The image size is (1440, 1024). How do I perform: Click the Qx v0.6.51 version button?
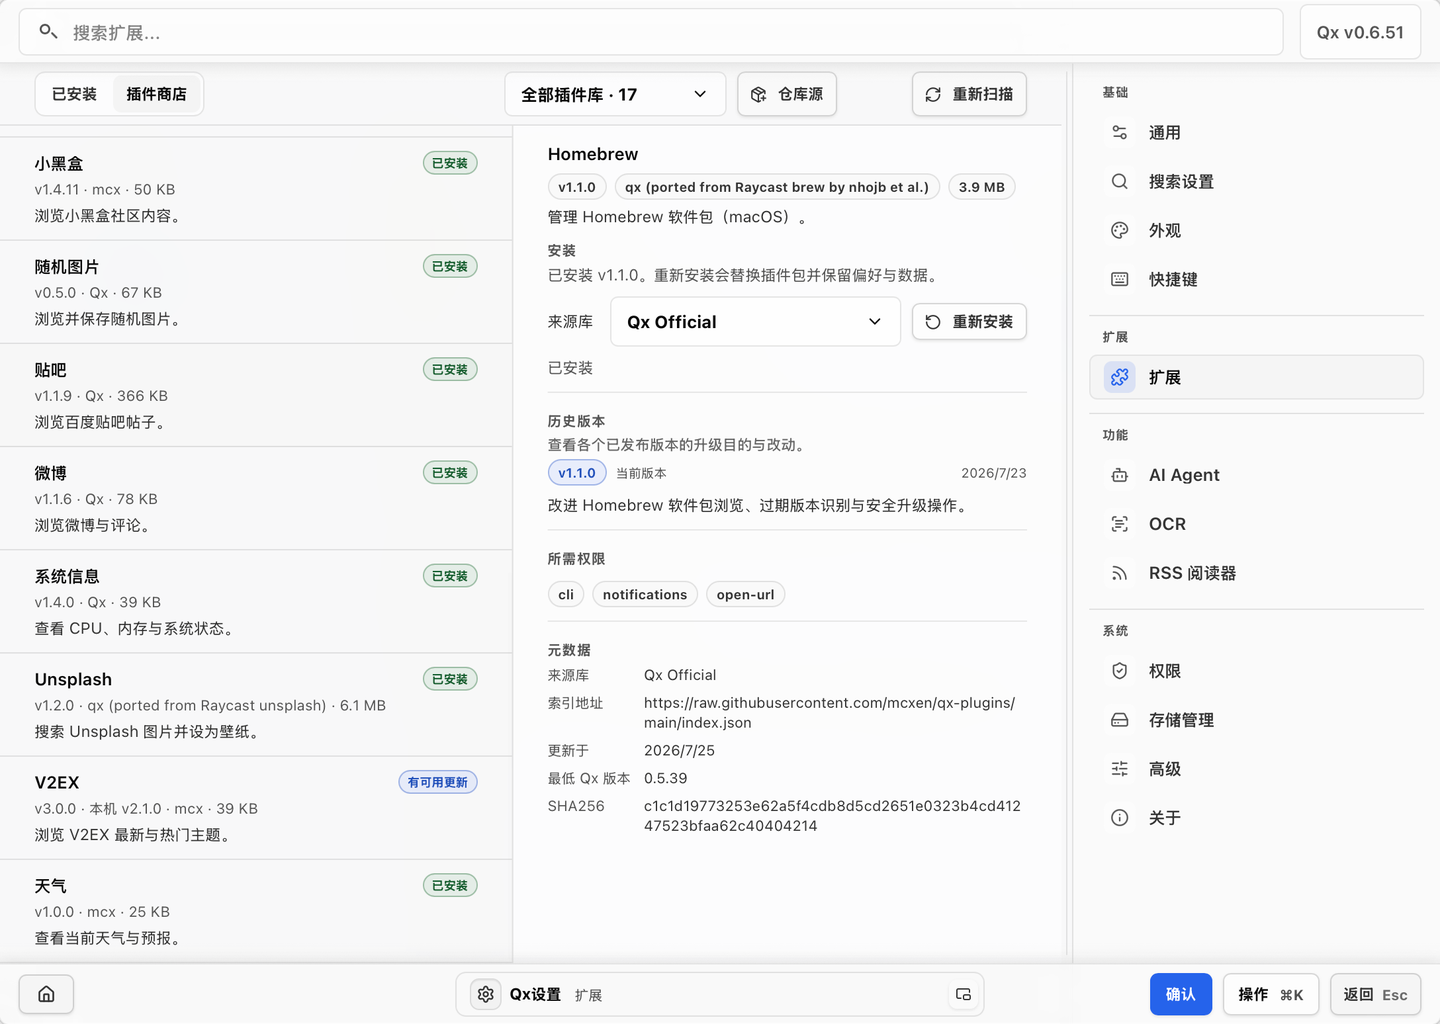tap(1360, 33)
